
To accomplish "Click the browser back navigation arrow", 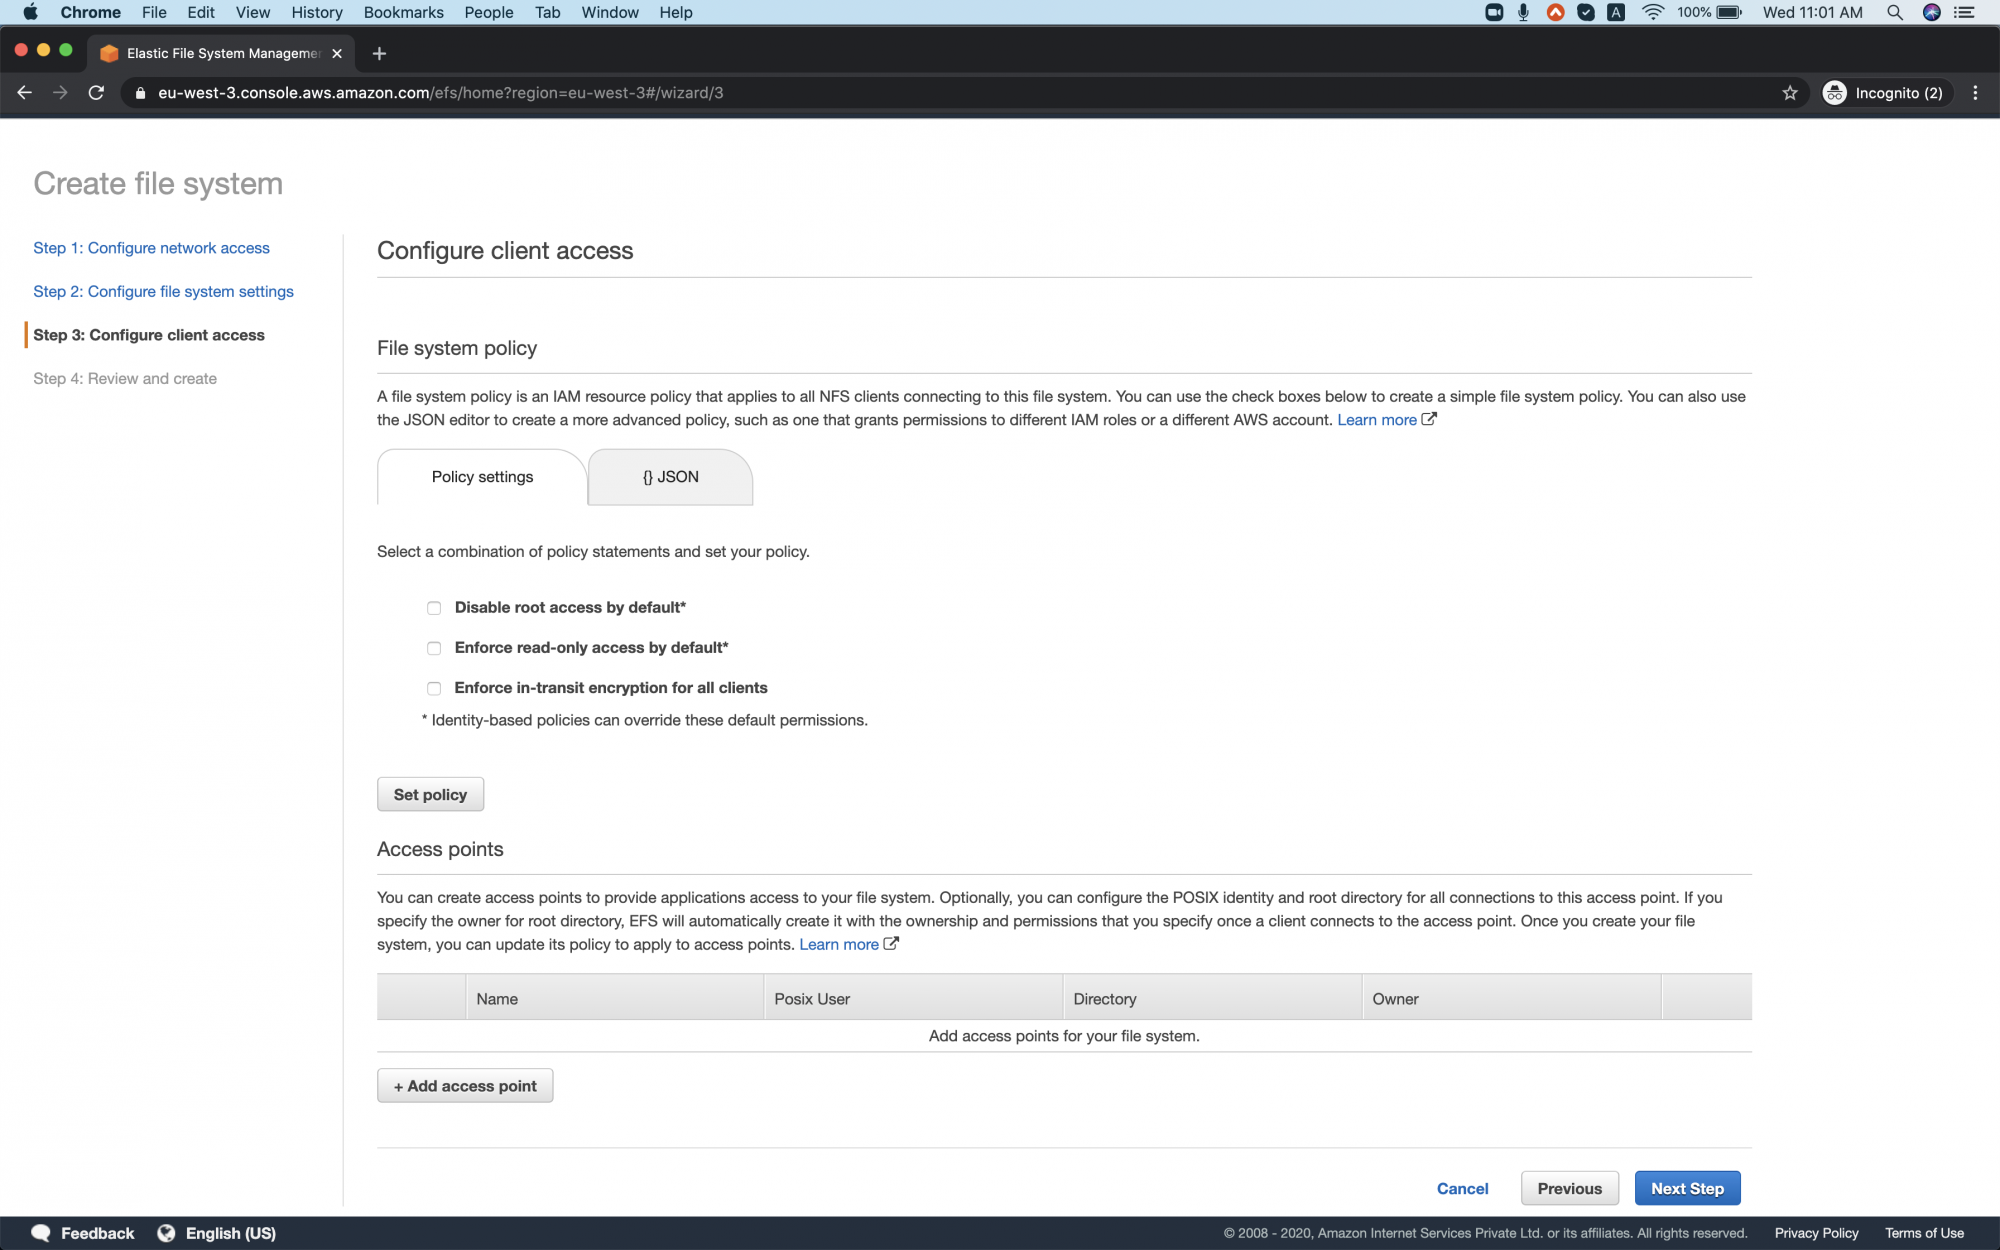I will pyautogui.click(x=24, y=92).
